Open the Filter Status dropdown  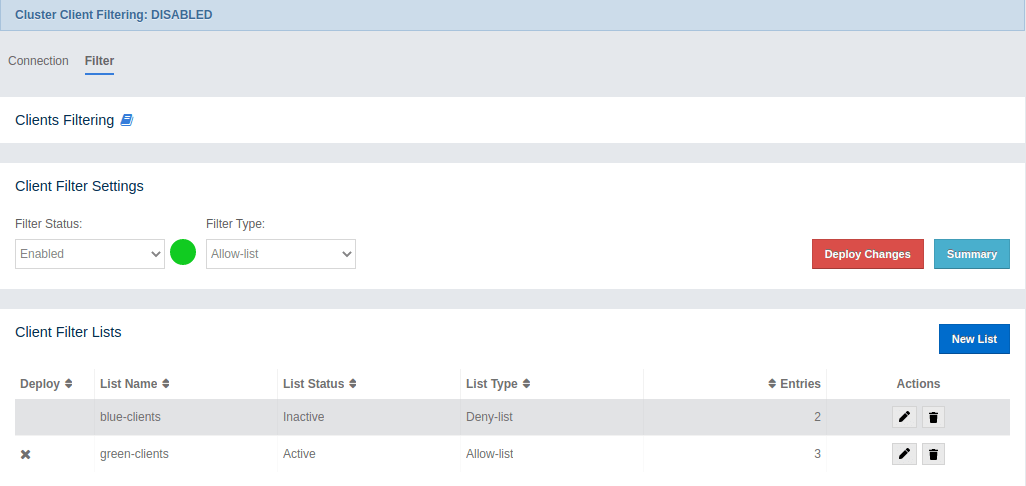pyautogui.click(x=90, y=254)
